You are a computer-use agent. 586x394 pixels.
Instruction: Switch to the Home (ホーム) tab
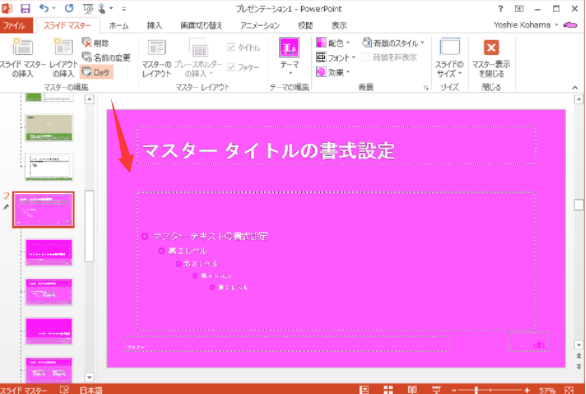tap(119, 25)
